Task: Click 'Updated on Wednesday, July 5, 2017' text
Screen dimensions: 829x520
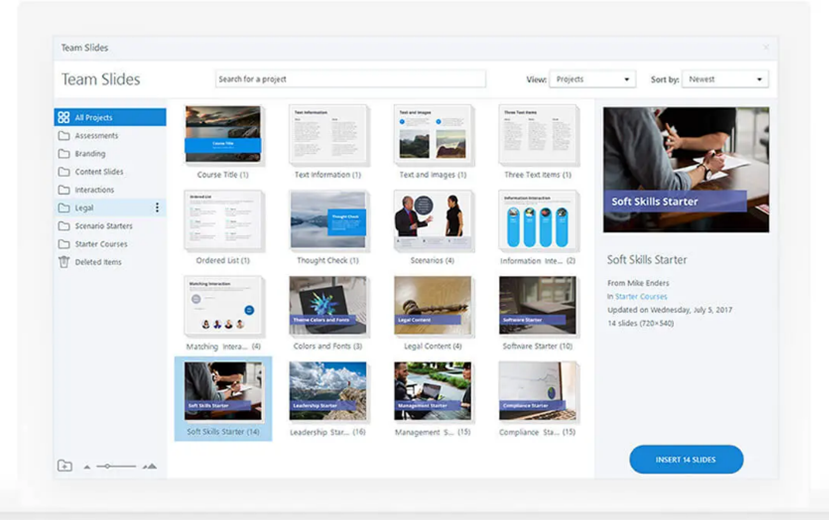Action: pyautogui.click(x=670, y=310)
